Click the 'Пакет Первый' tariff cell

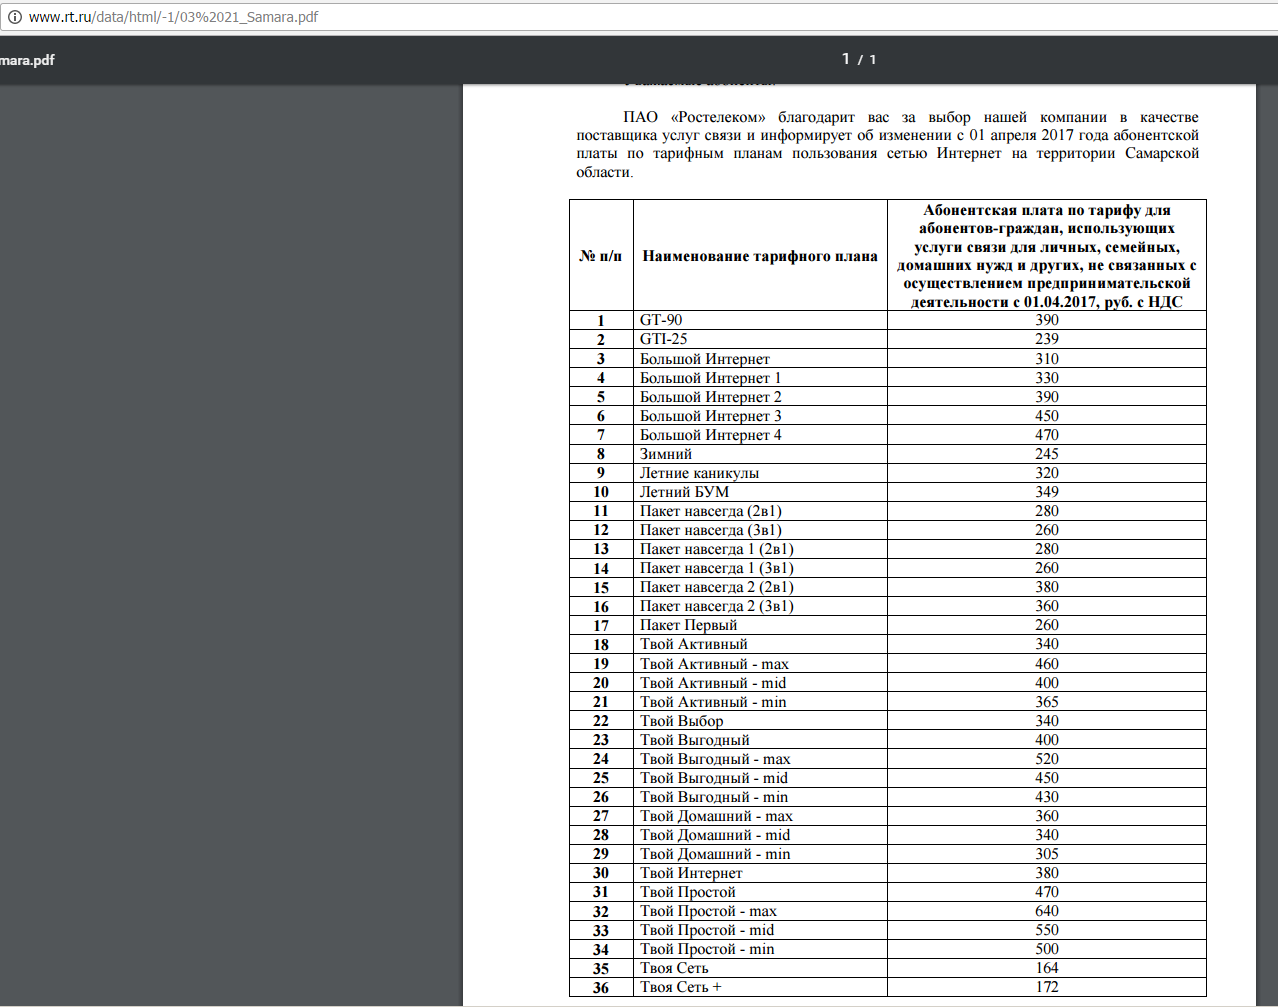(x=688, y=625)
